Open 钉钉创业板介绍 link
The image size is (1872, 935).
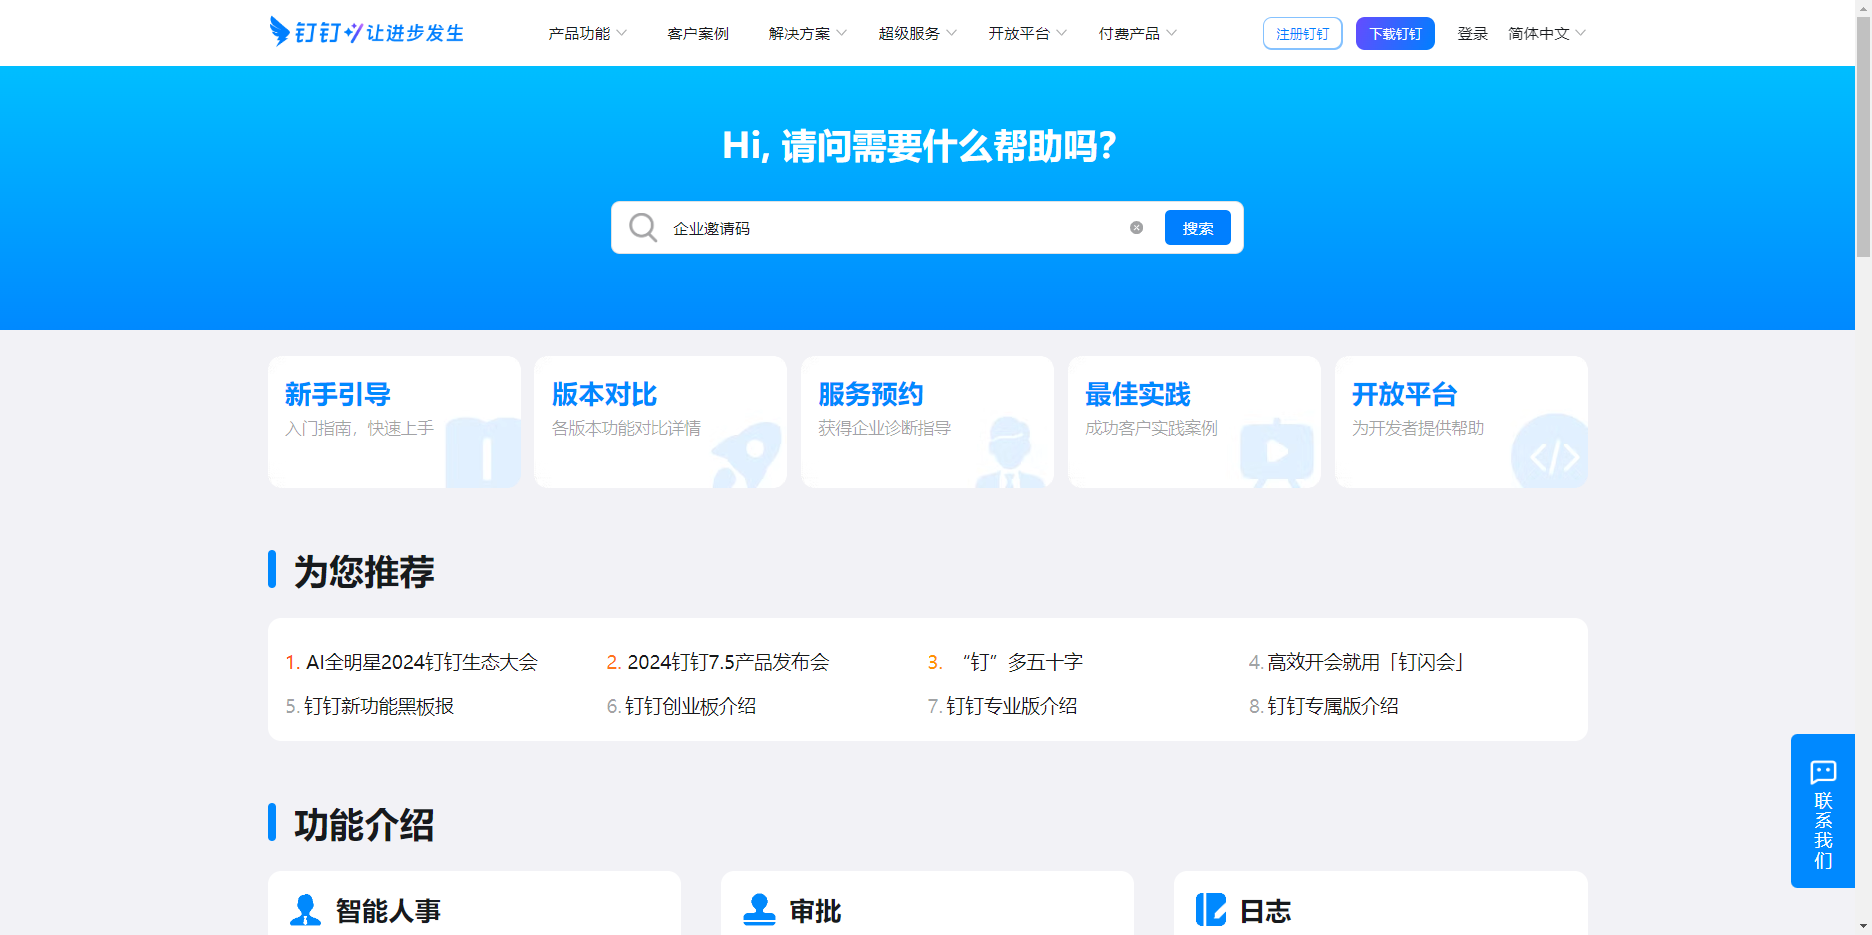691,706
